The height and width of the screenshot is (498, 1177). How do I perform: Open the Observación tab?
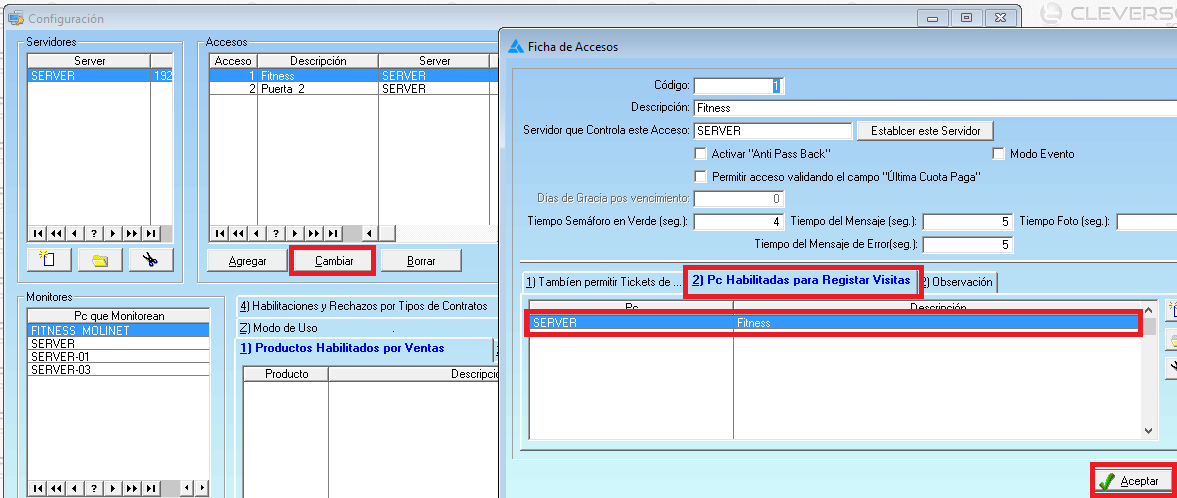click(x=958, y=281)
